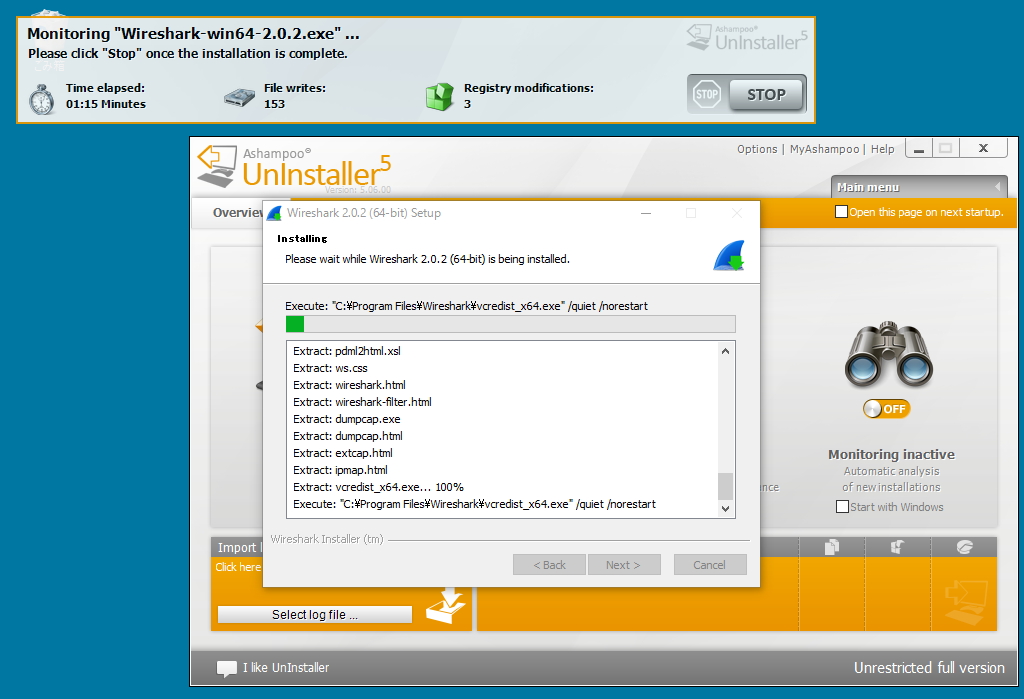
Task: Check Open this page on next startup
Action: (x=842, y=212)
